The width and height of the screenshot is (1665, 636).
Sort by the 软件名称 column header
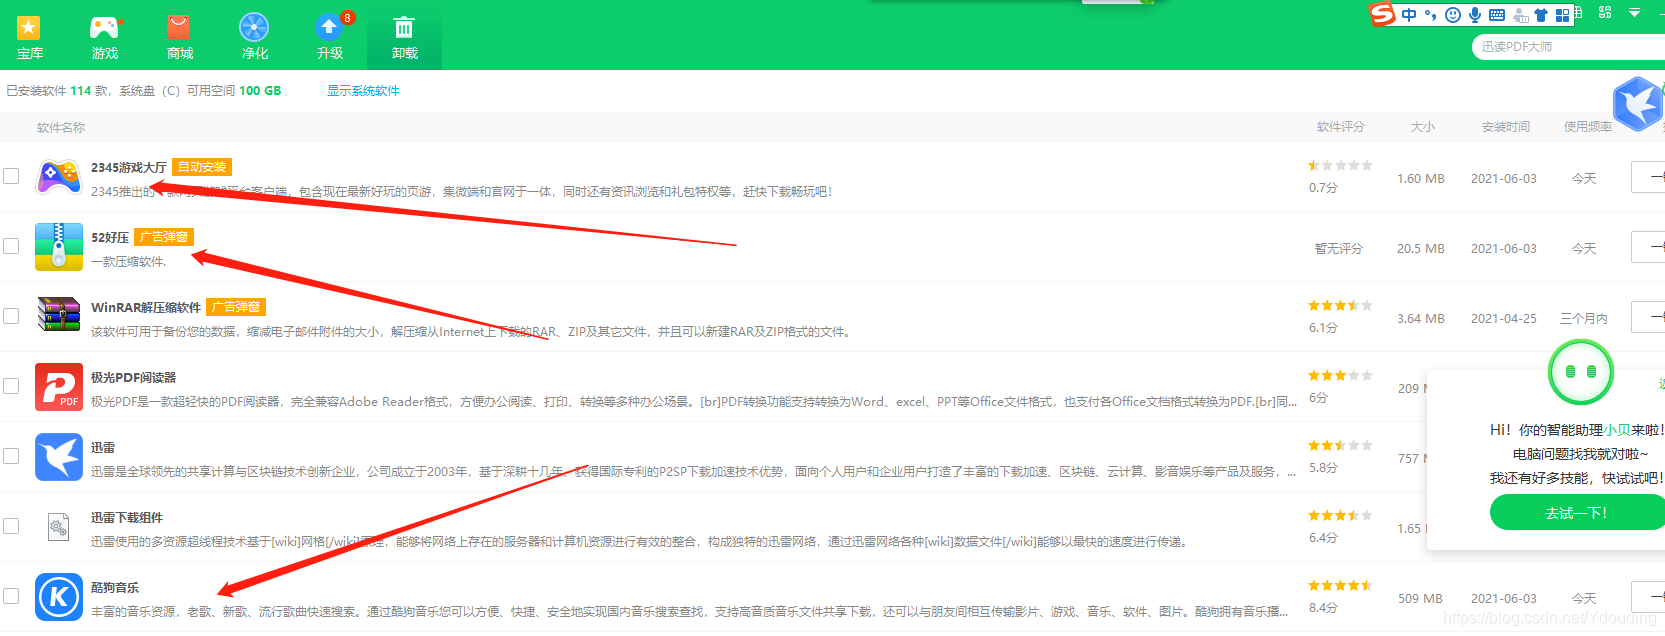point(61,128)
